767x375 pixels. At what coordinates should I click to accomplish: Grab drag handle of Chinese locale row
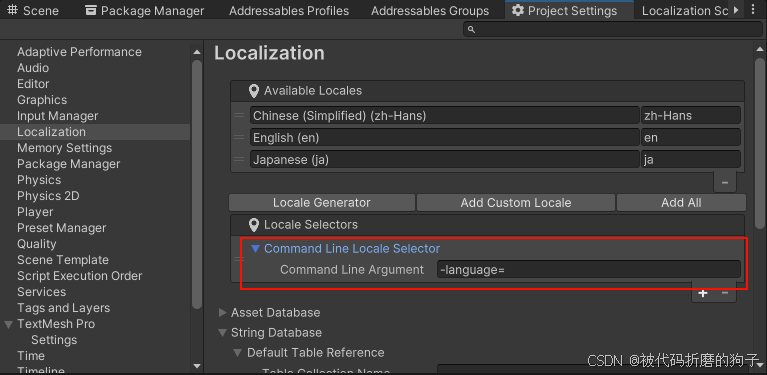click(x=239, y=116)
